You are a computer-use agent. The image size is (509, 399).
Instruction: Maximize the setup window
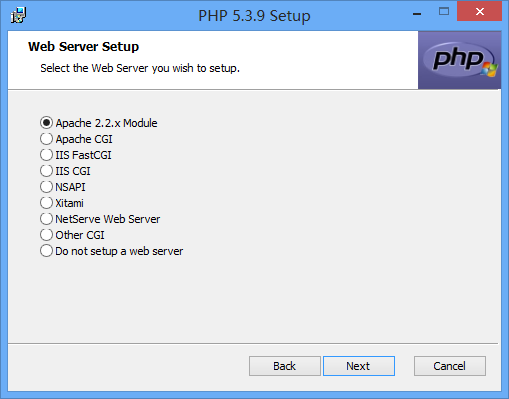click(444, 12)
